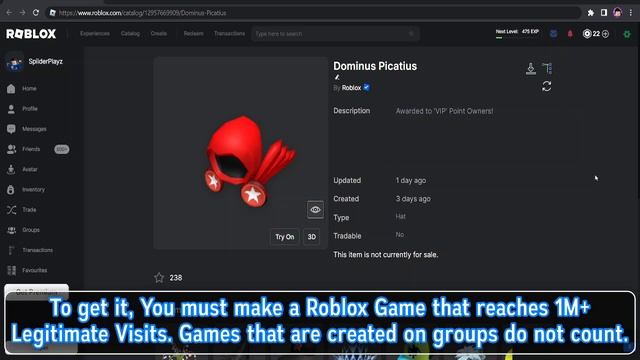Image resolution: width=640 pixels, height=360 pixels.
Task: Click the SpiderPlayz avatar picture
Action: click(x=14, y=63)
